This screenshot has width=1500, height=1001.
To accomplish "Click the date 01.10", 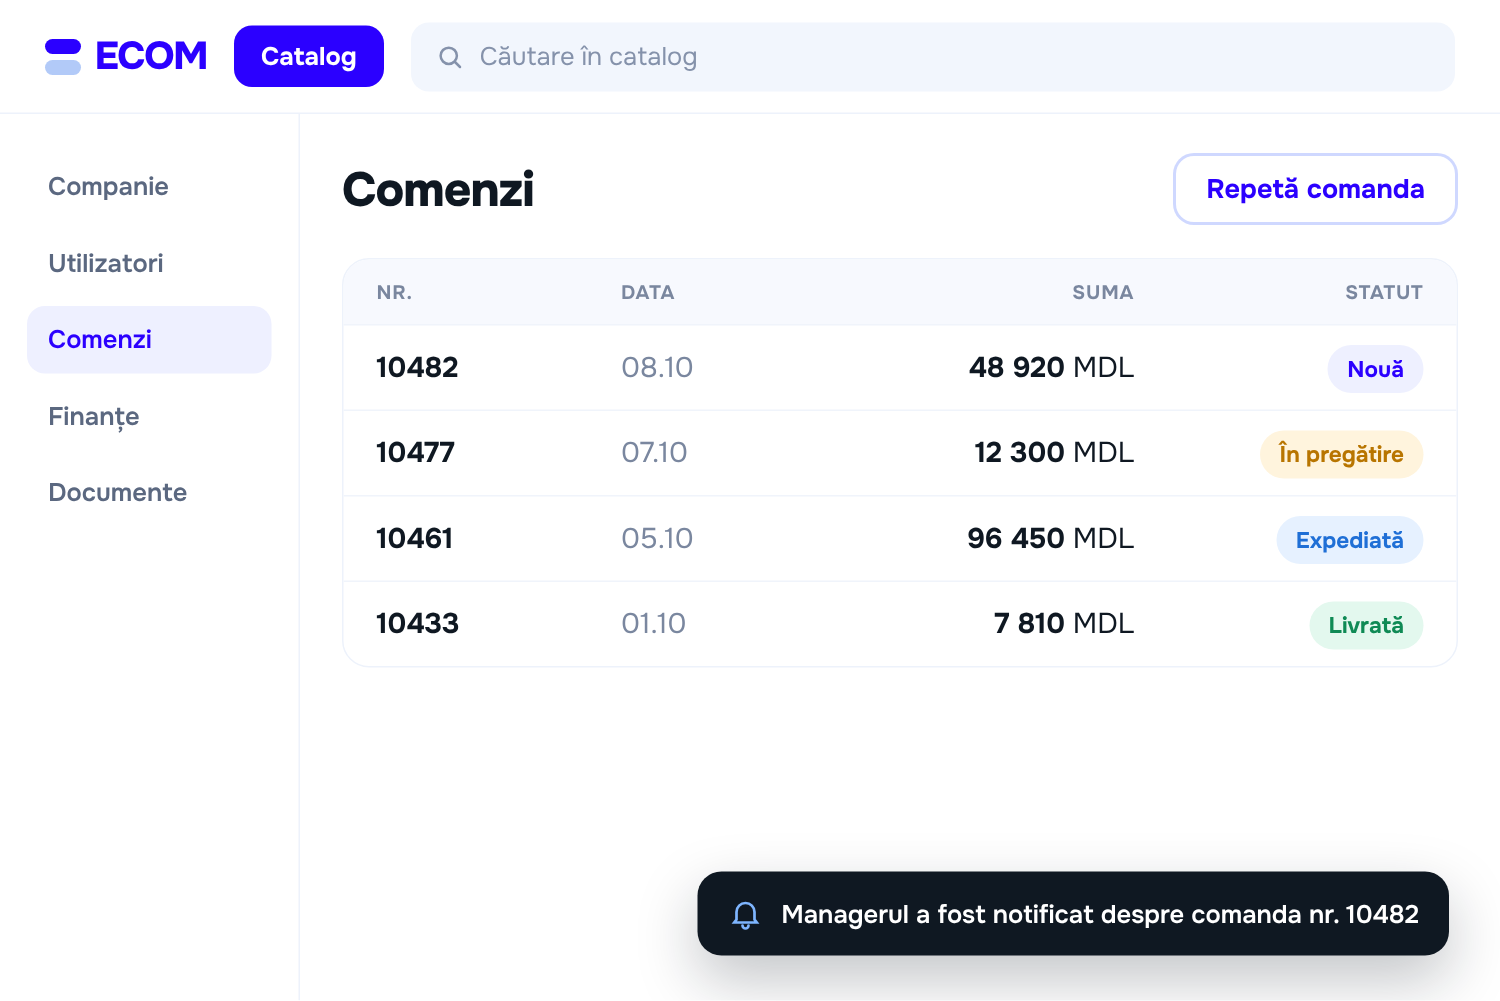I will point(653,624).
